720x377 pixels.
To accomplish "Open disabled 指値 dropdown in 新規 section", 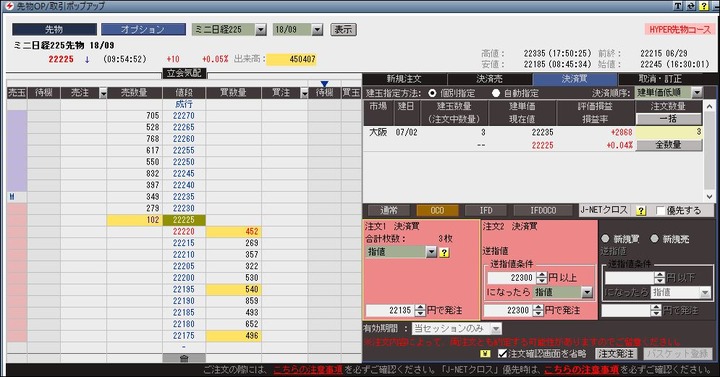I will point(705,293).
